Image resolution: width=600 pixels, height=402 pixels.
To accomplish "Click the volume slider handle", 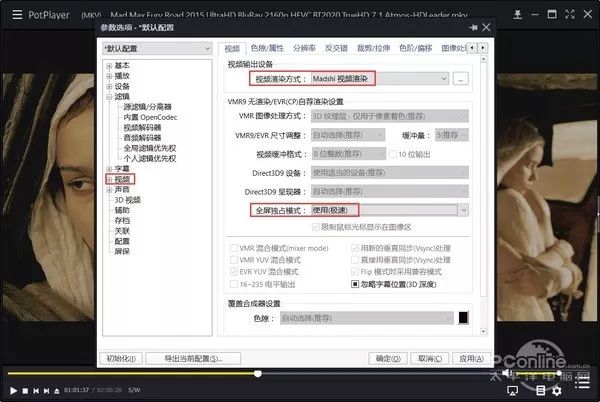I will [x=559, y=373].
